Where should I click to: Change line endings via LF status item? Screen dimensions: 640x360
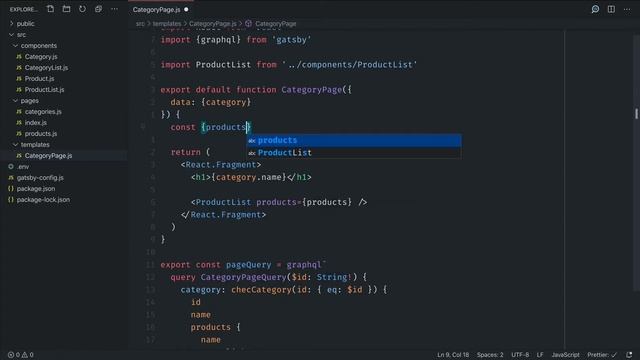coord(540,355)
